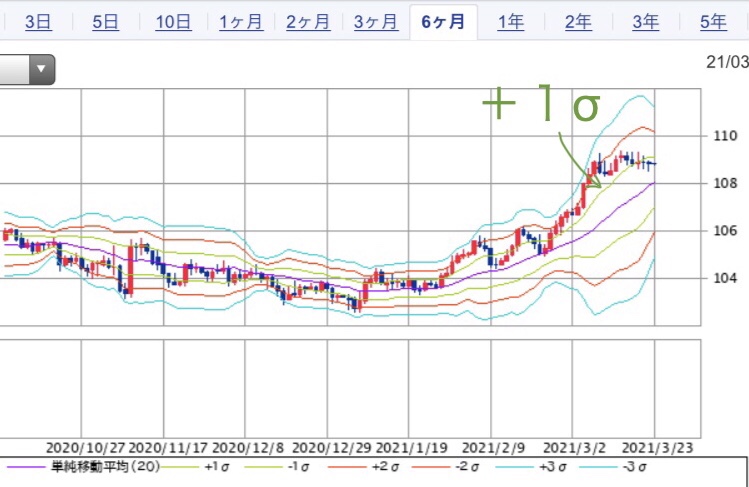Click the 単純移動平均(20) legend entry
The height and width of the screenshot is (487, 749).
(x=105, y=466)
